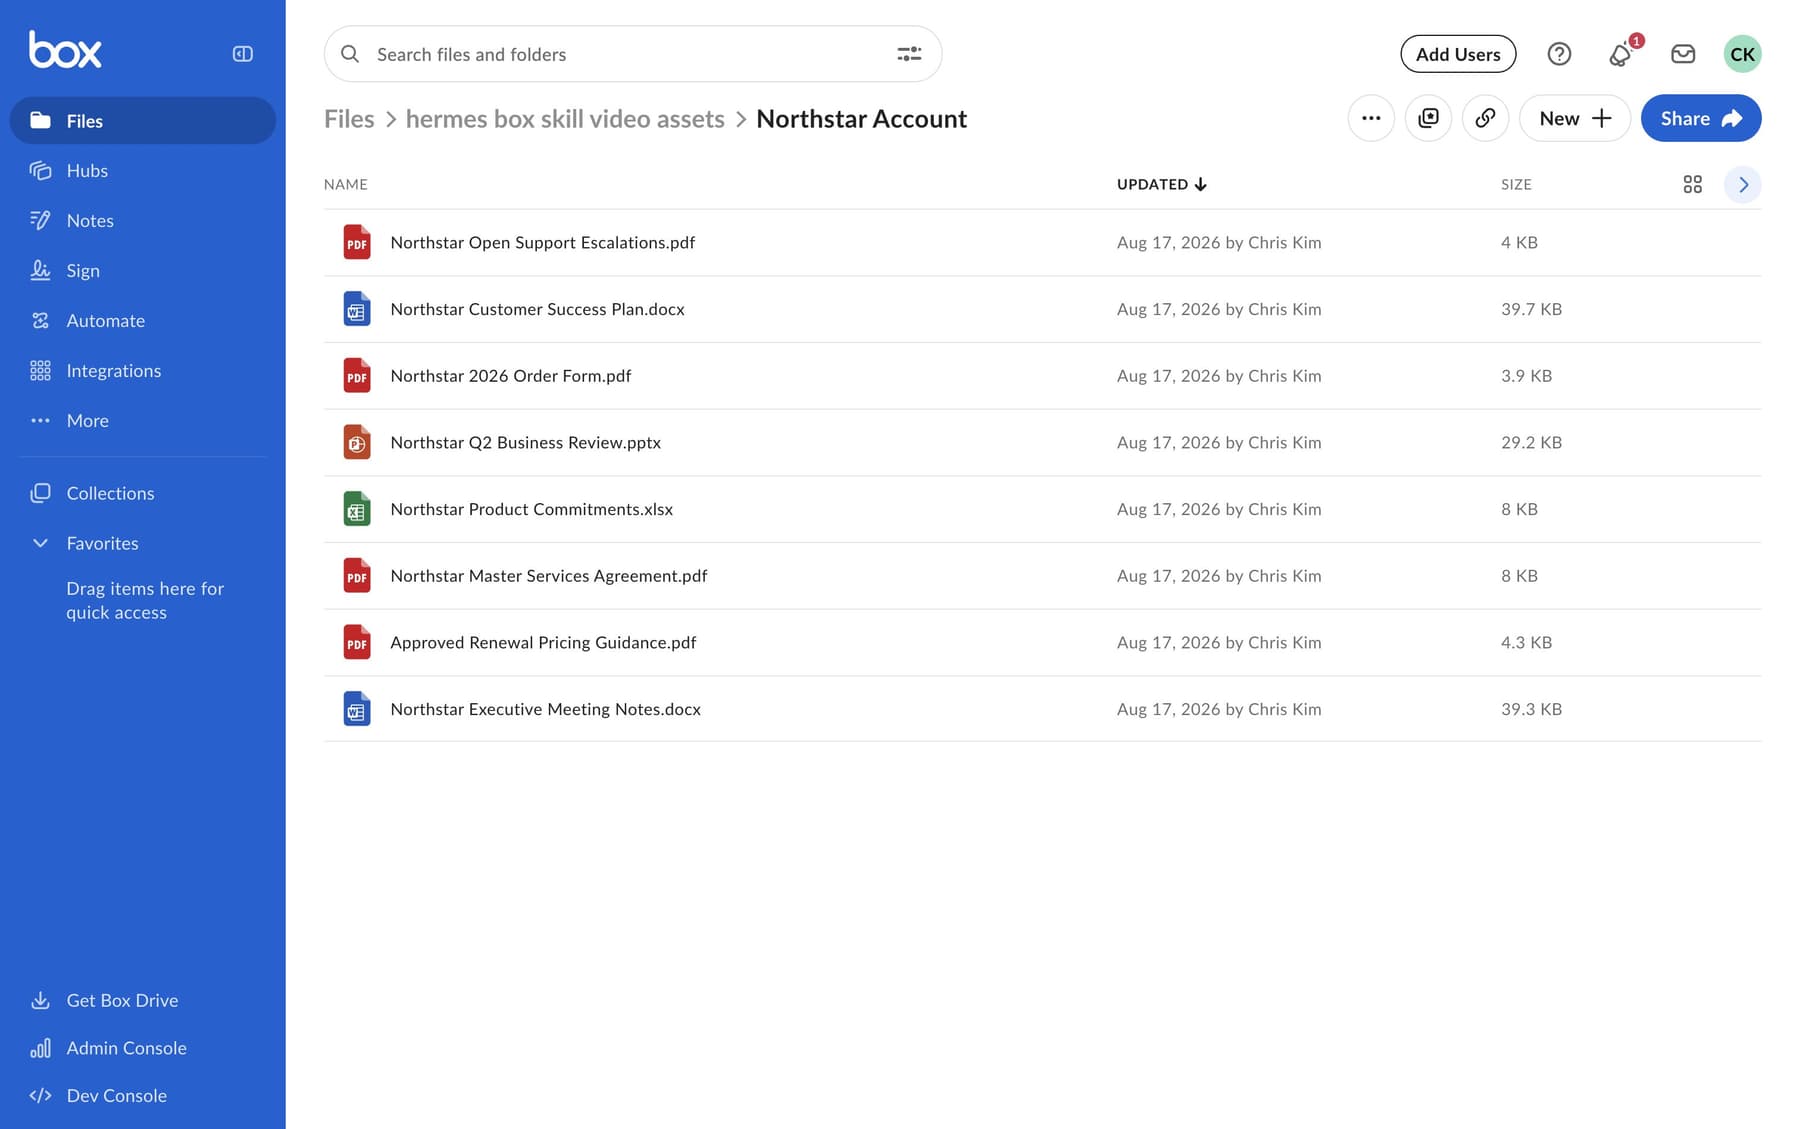Click the Notes sidebar icon
The width and height of the screenshot is (1800, 1129).
tap(40, 221)
